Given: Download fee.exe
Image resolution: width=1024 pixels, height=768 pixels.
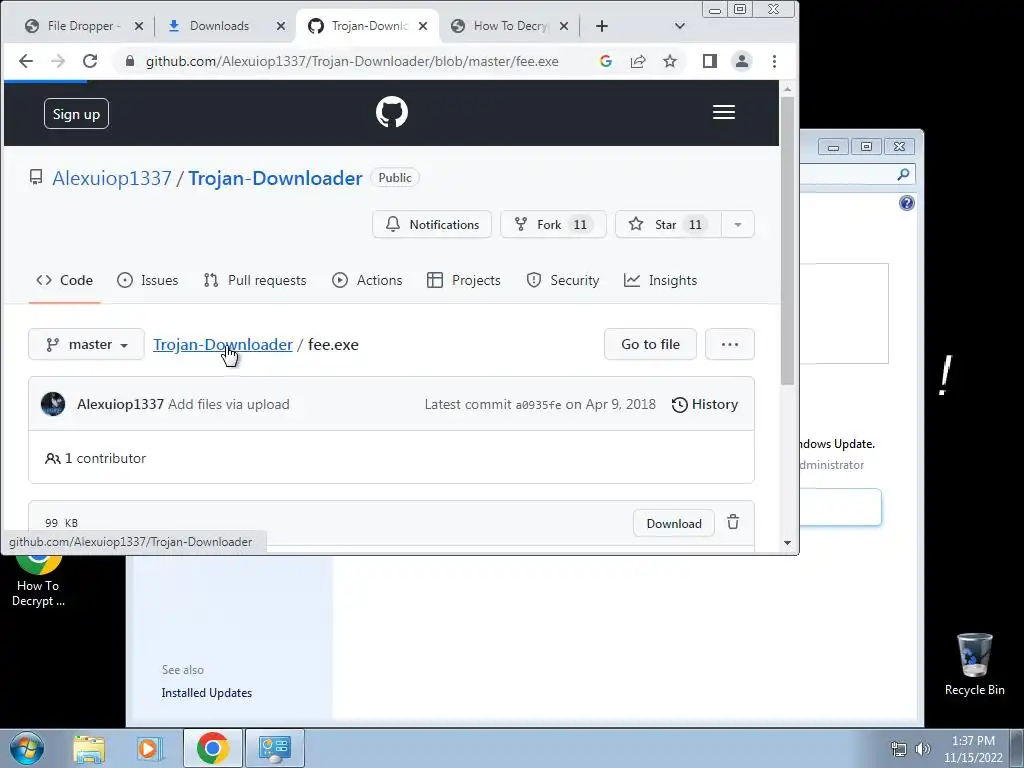Looking at the screenshot, I should tap(674, 524).
